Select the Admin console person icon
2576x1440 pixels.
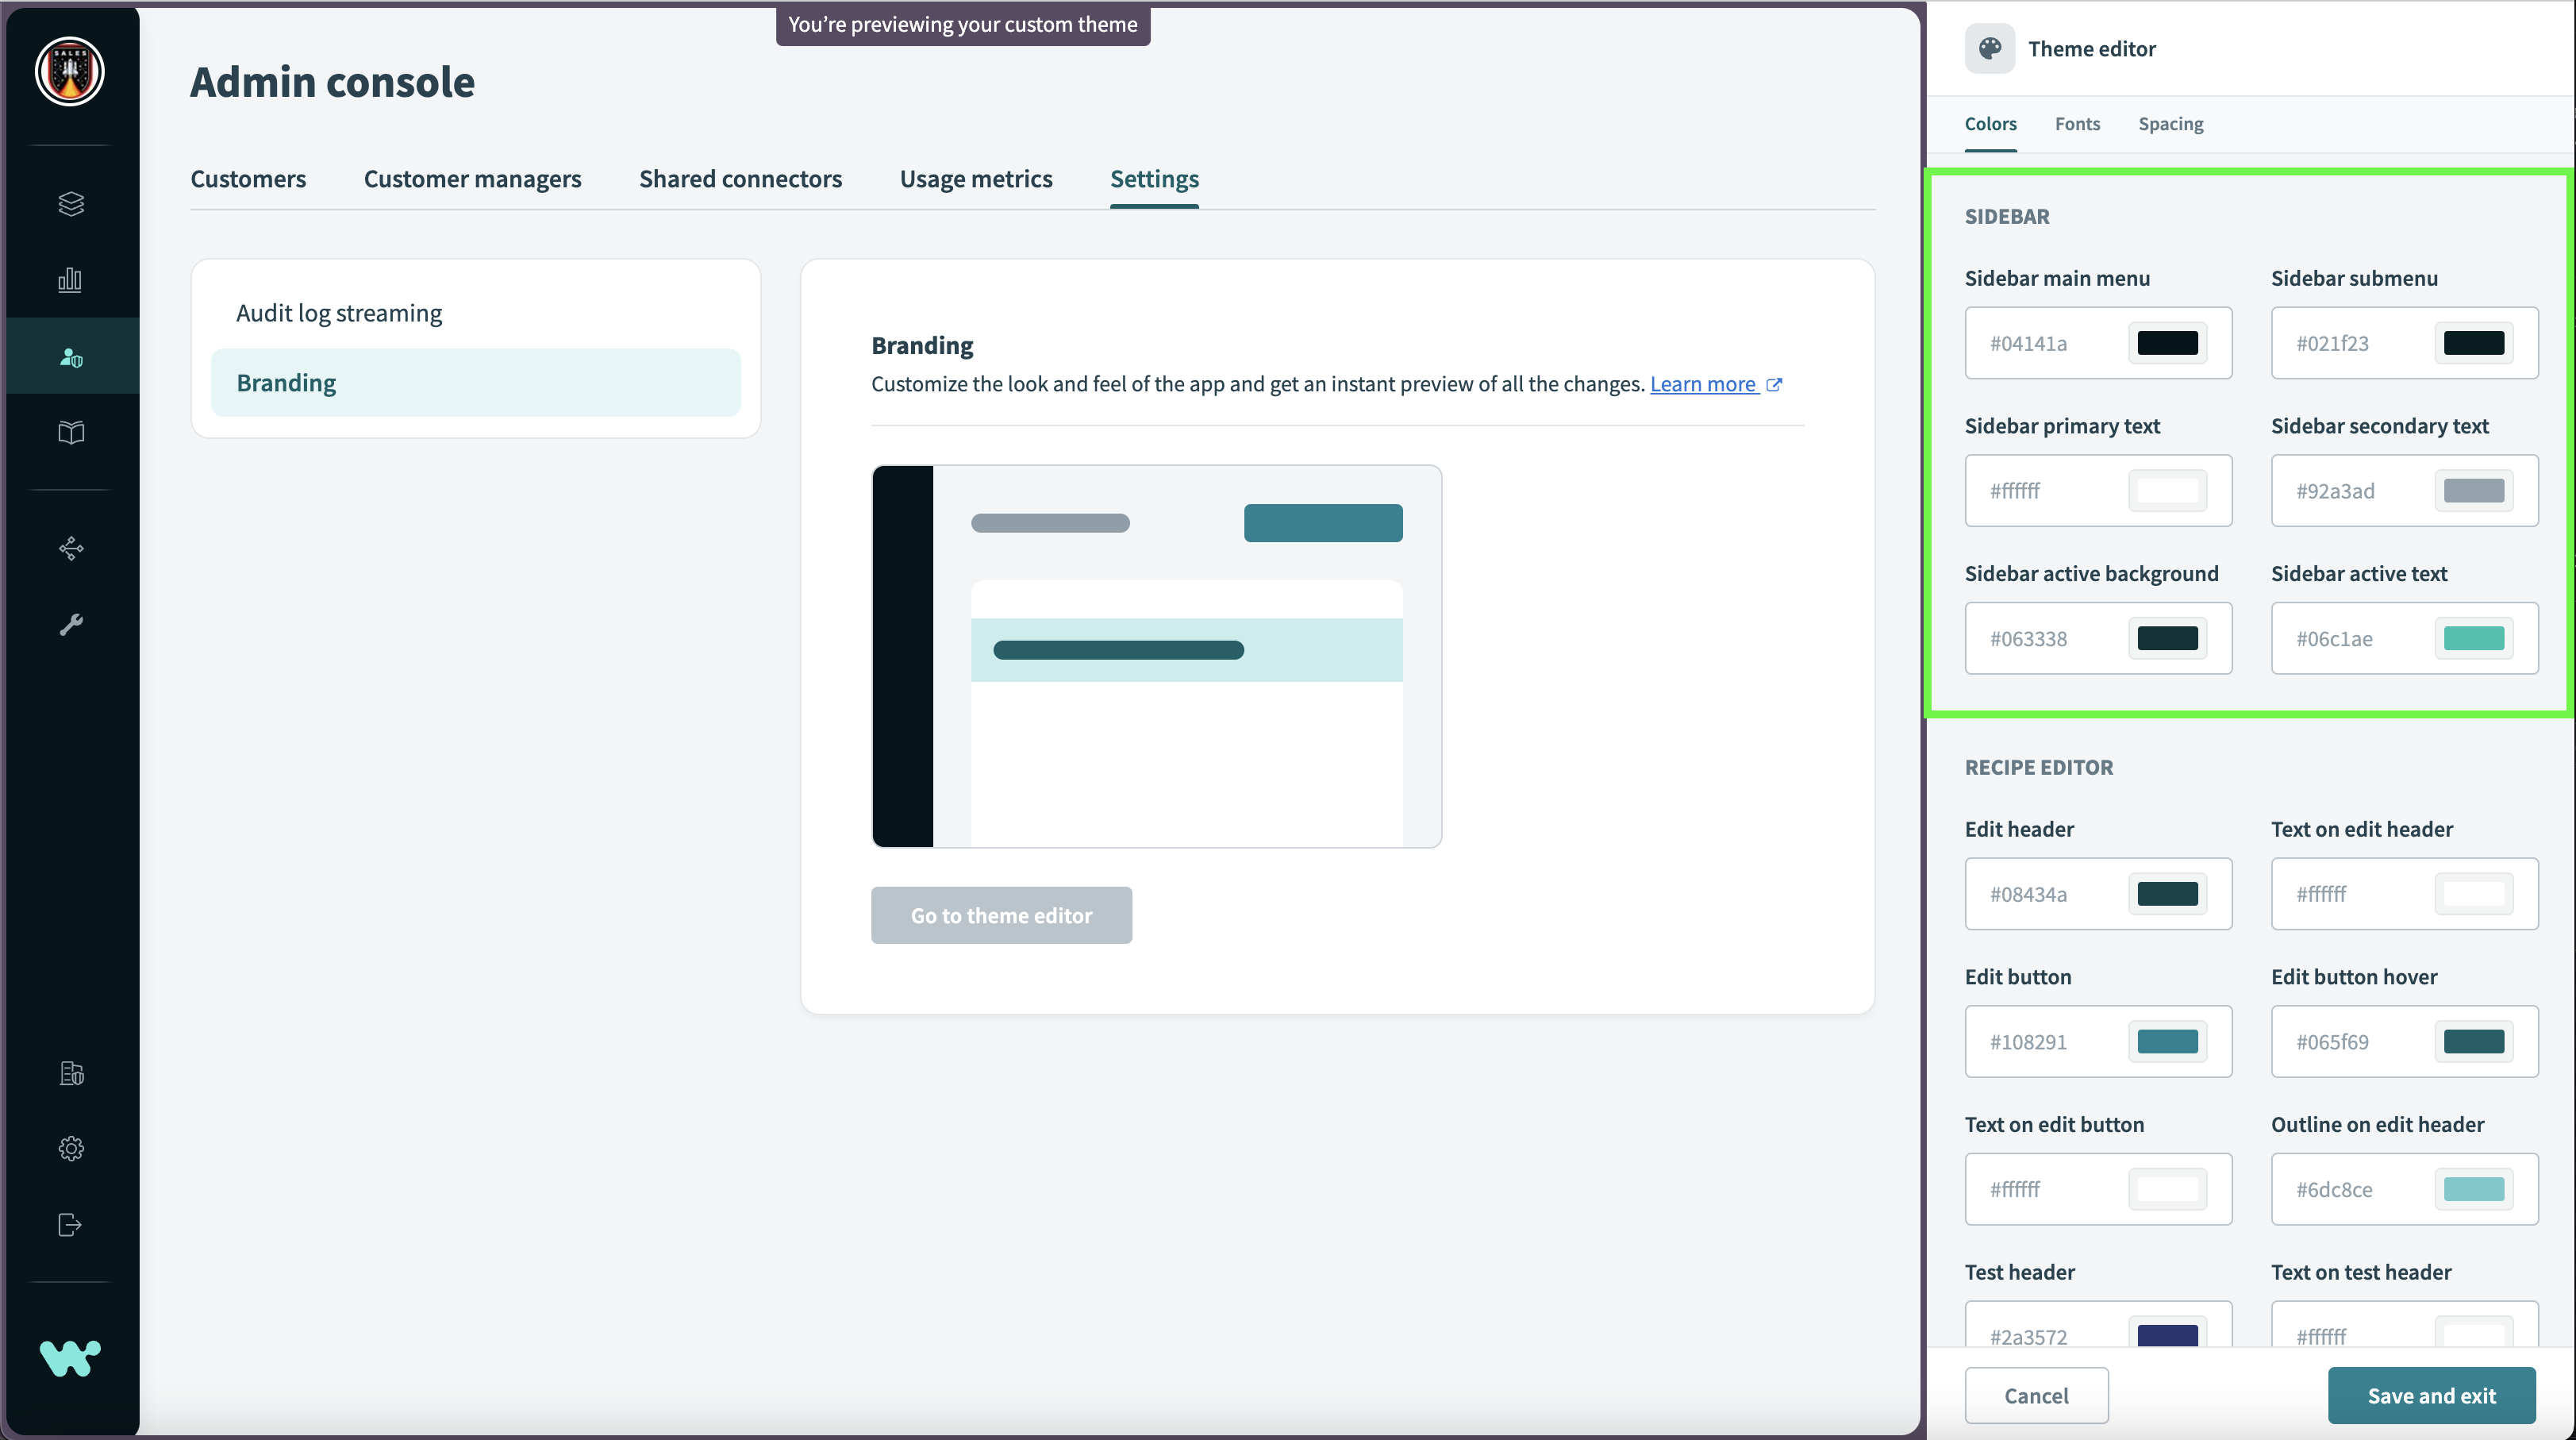pos(70,356)
